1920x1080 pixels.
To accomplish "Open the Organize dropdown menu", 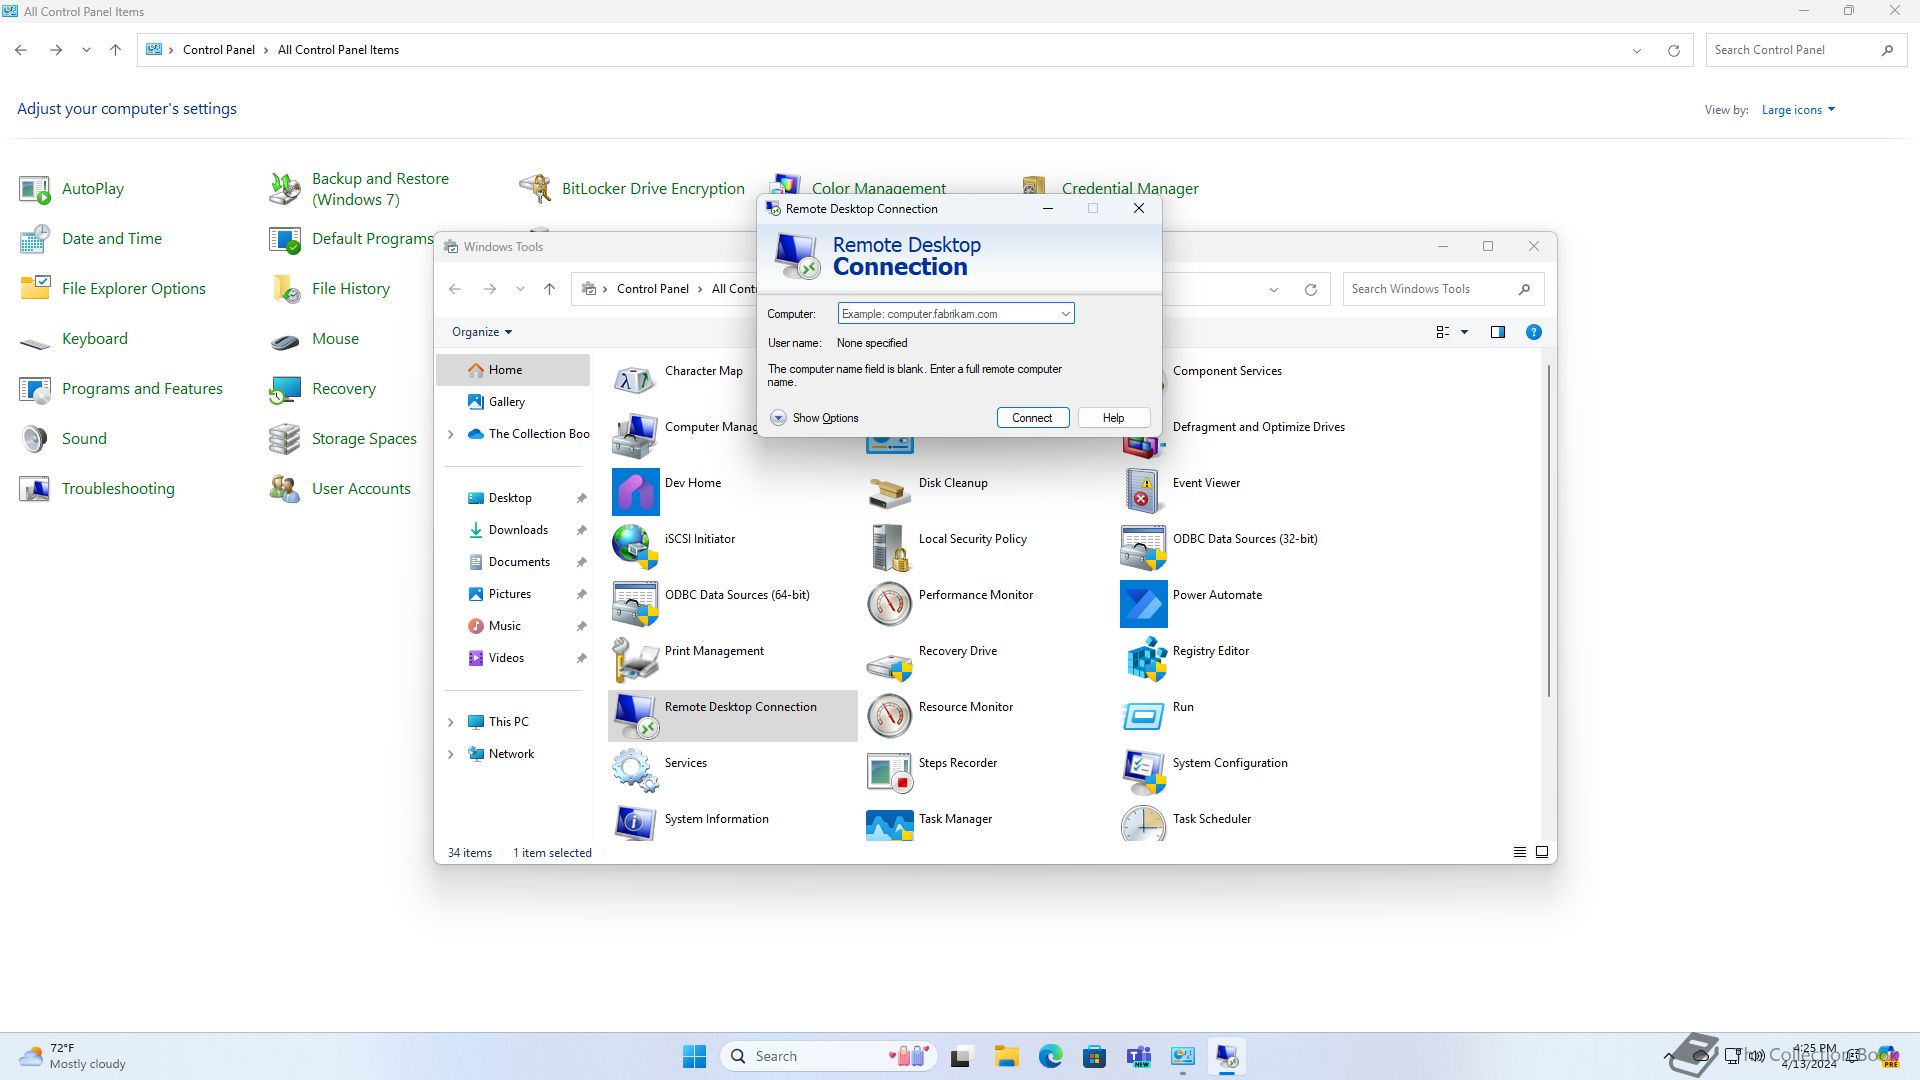I will pos(482,332).
